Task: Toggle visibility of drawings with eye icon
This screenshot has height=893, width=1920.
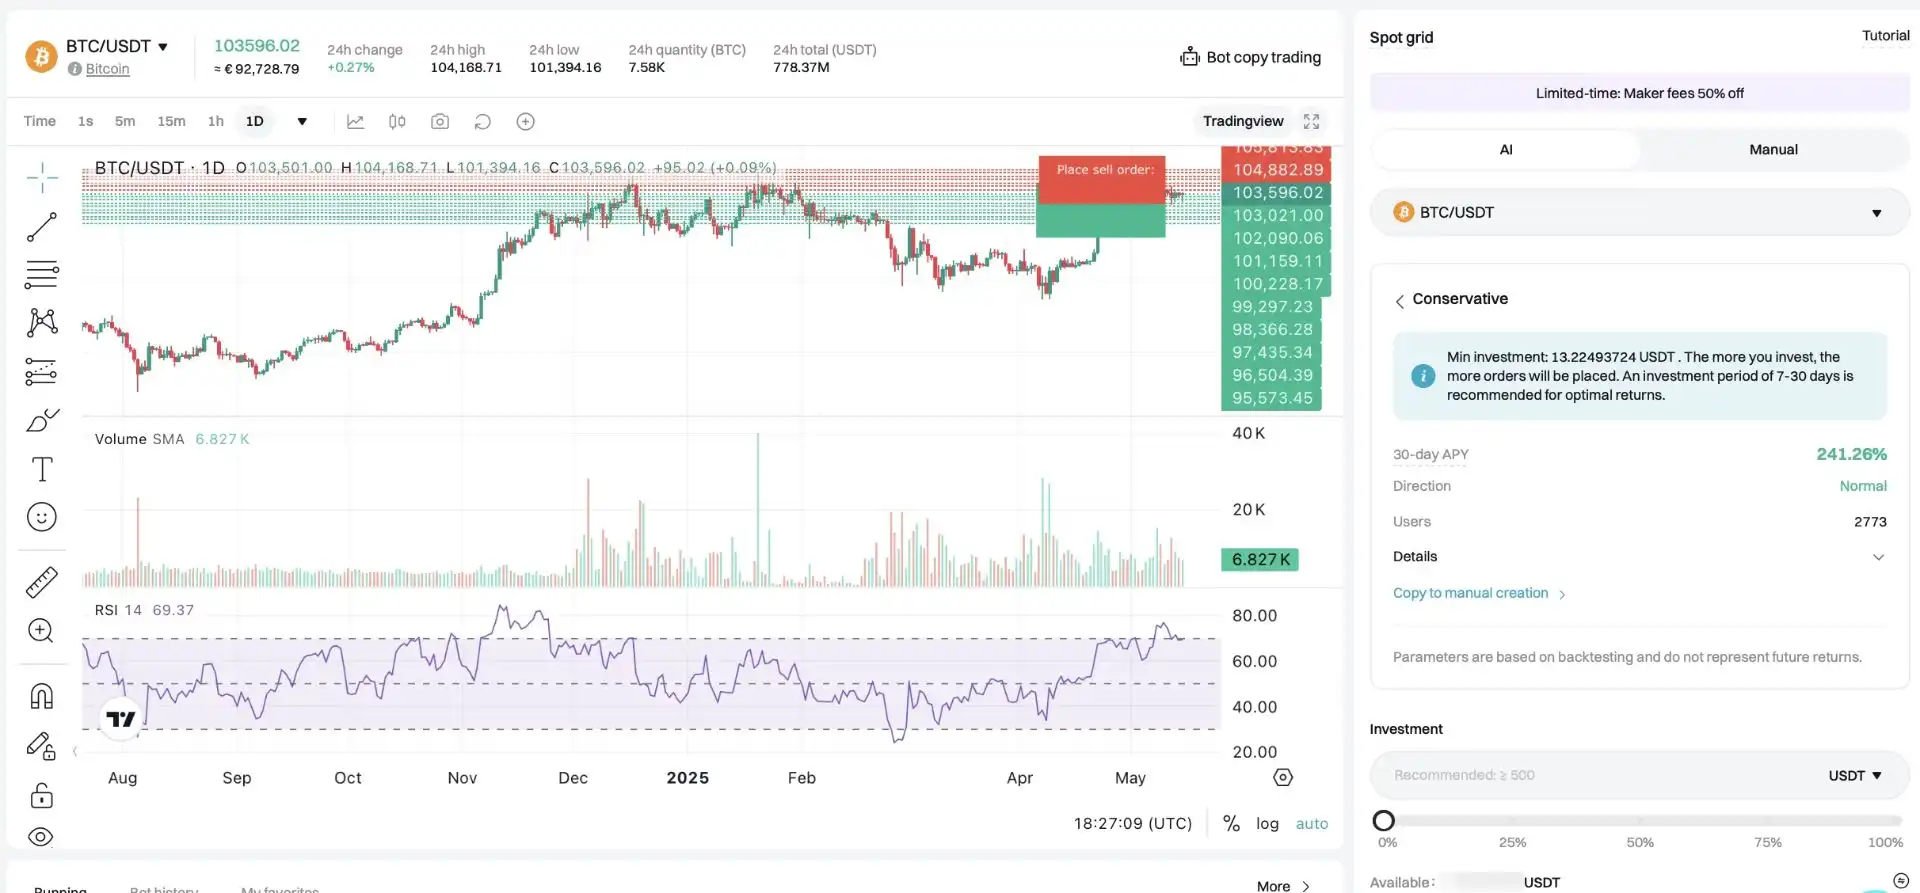Action: tap(41, 837)
